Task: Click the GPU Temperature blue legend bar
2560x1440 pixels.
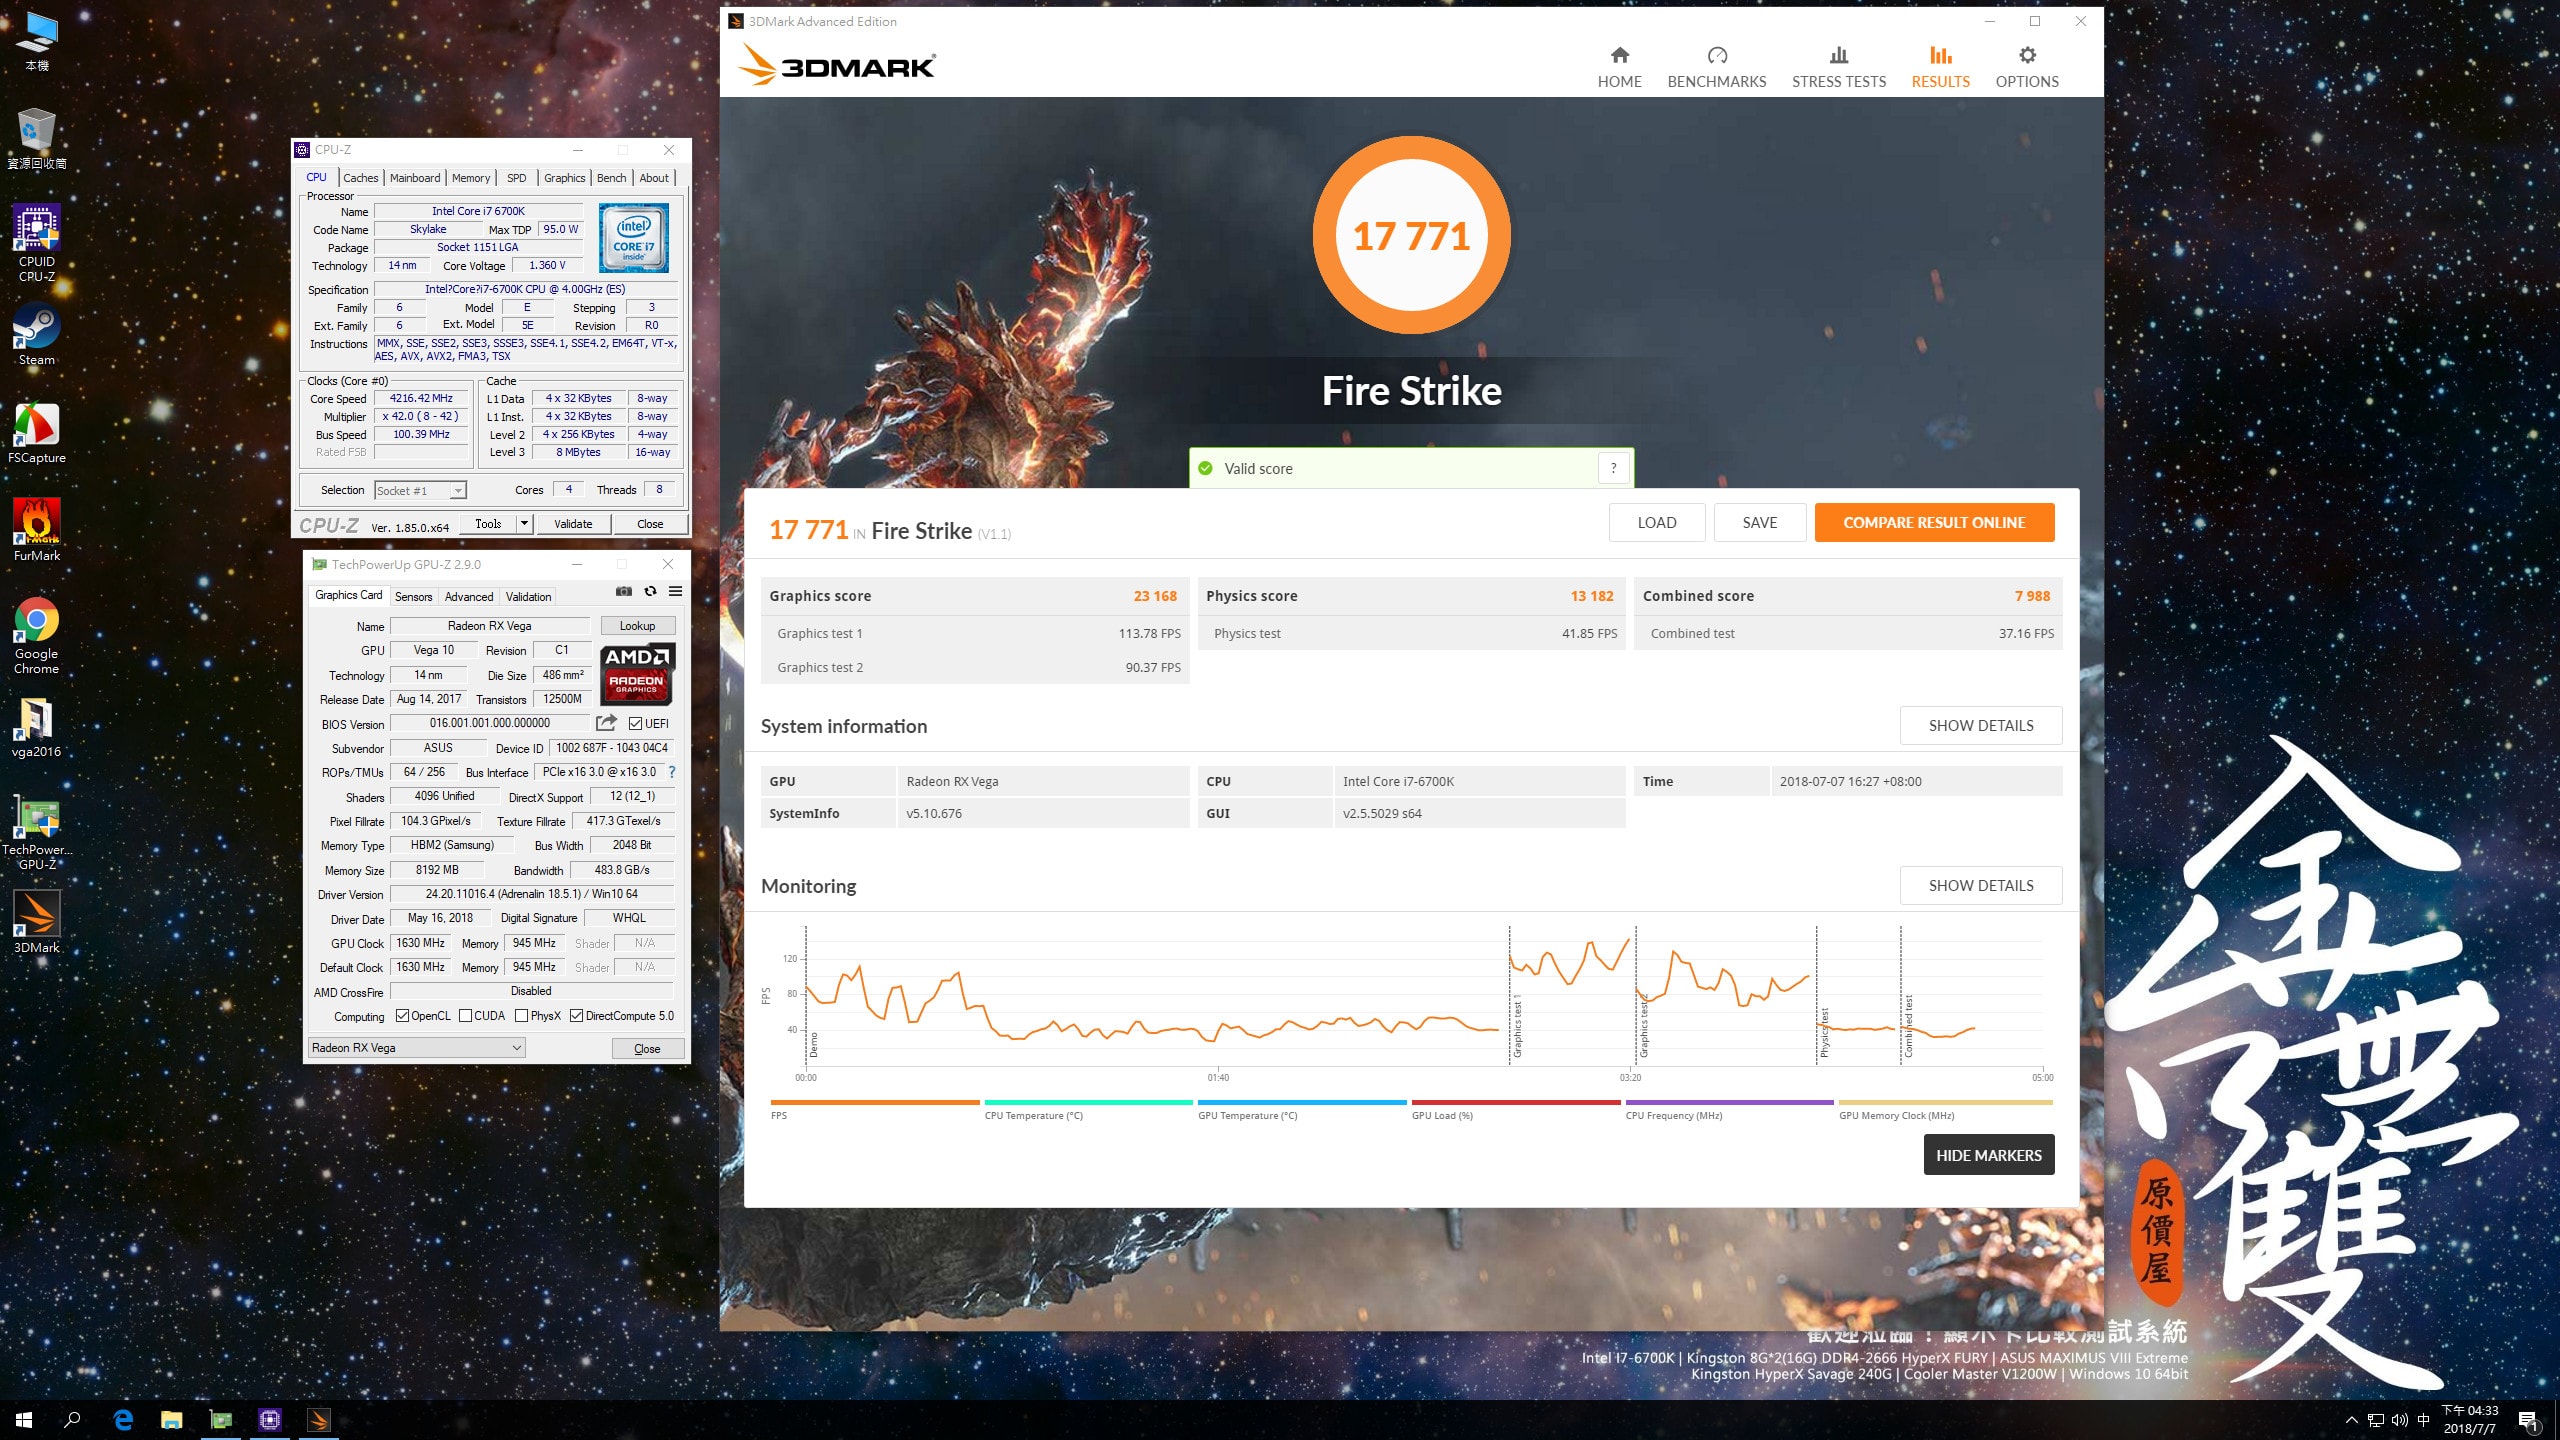Action: (x=1302, y=1102)
